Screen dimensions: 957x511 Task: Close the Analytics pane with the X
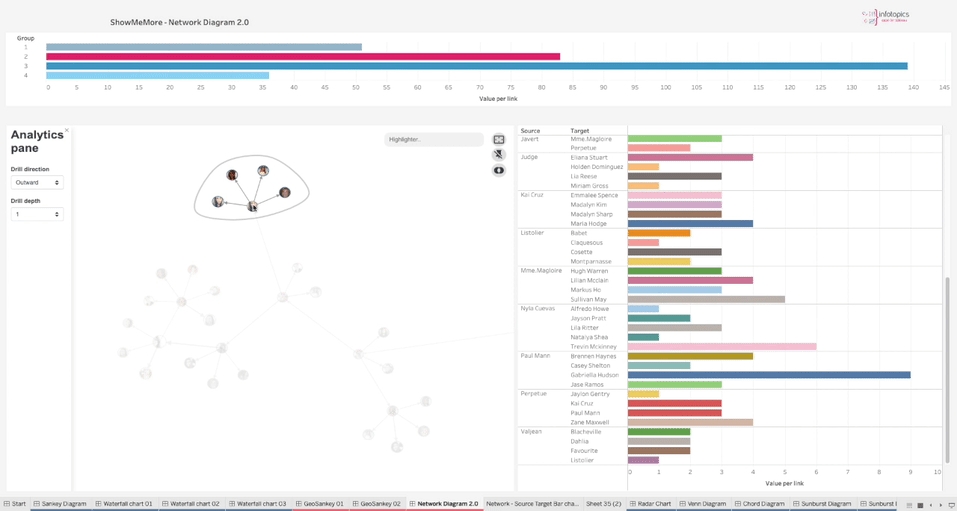67,131
